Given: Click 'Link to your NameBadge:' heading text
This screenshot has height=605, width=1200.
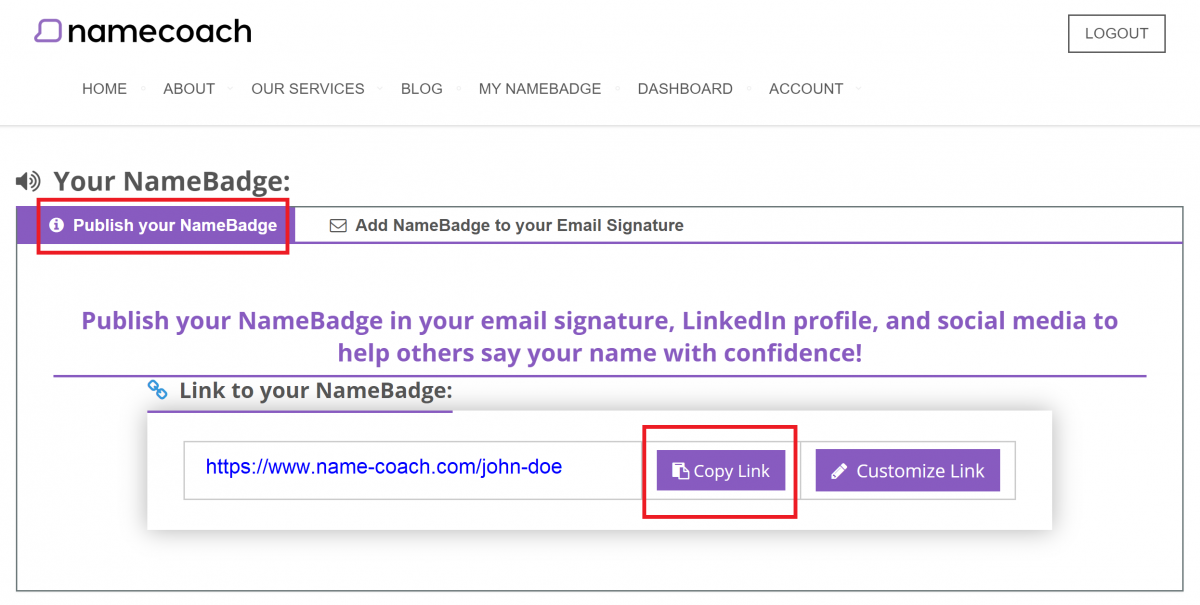Looking at the screenshot, I should click(x=316, y=390).
